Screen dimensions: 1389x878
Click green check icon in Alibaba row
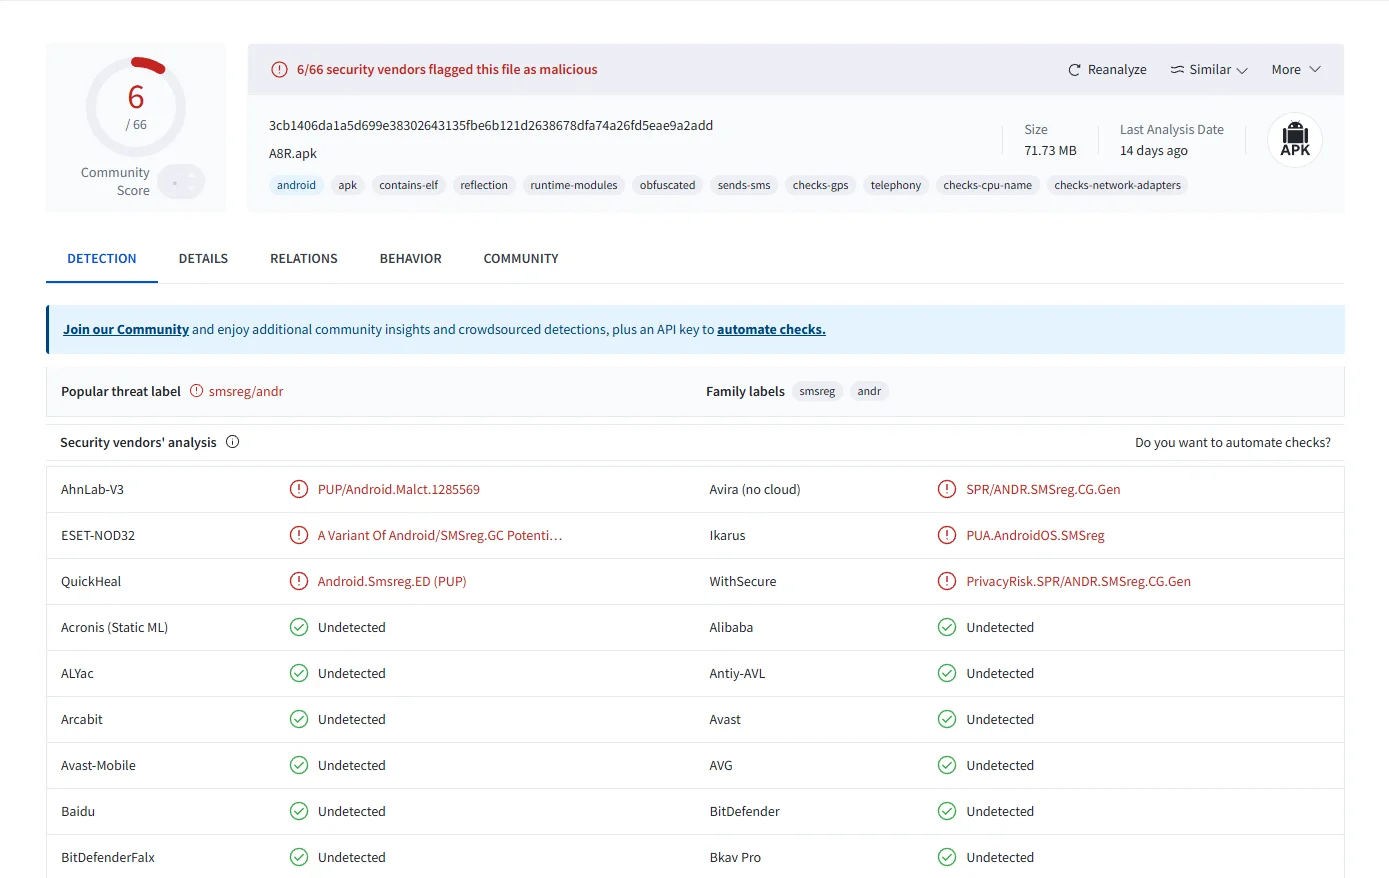coord(946,628)
